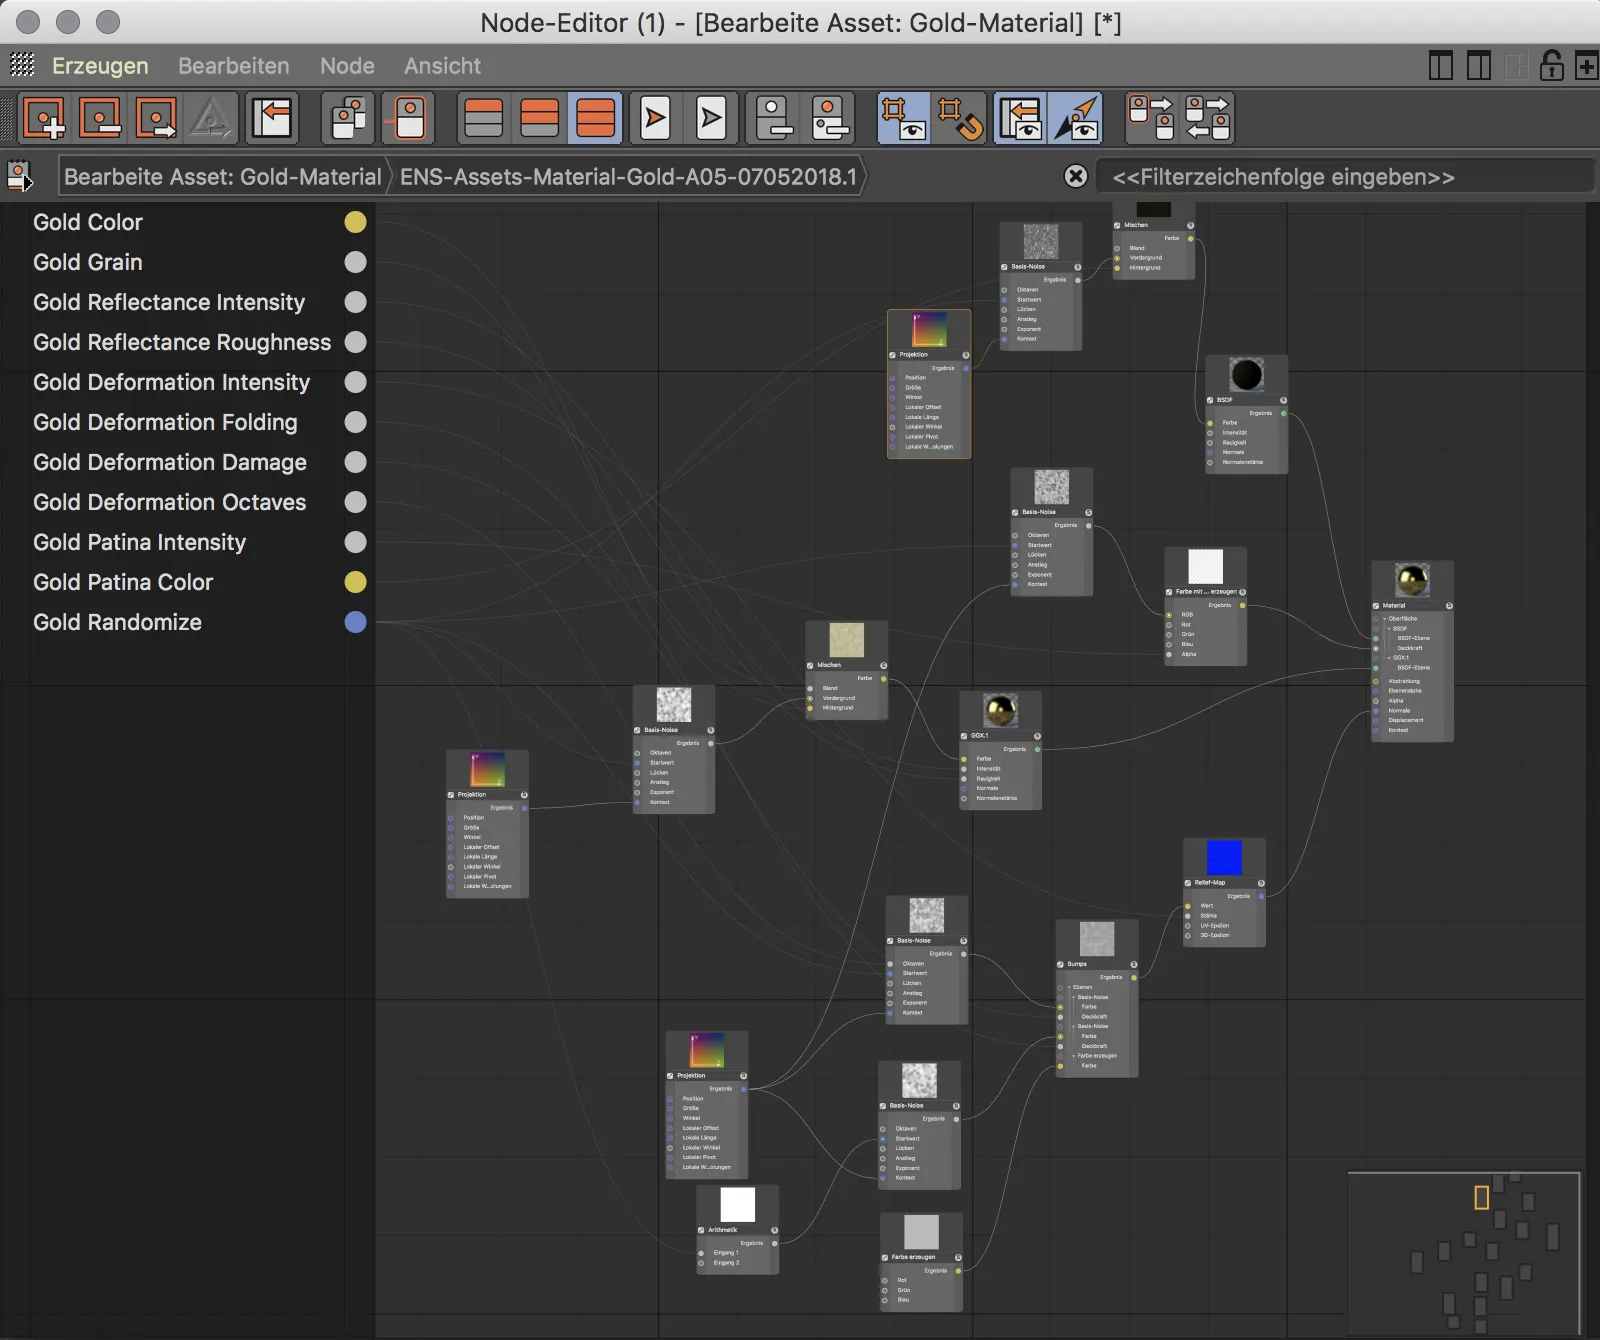Toggle the S solo button on Material node
The image size is (1600, 1340).
(1449, 606)
